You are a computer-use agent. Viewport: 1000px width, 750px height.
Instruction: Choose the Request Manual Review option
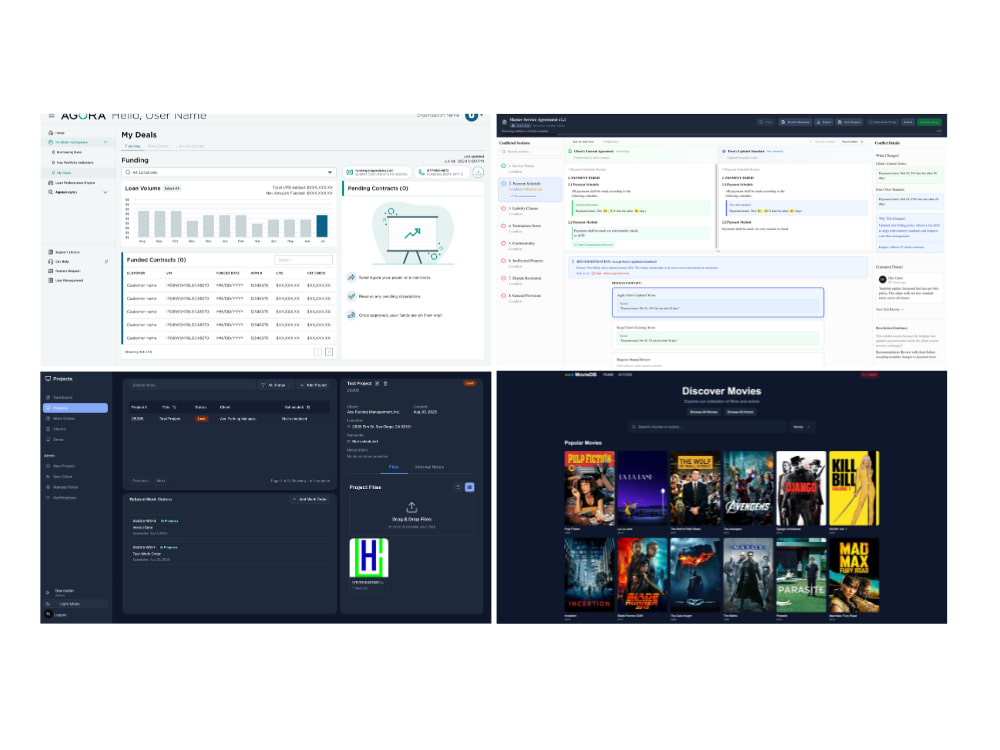click(x=717, y=361)
